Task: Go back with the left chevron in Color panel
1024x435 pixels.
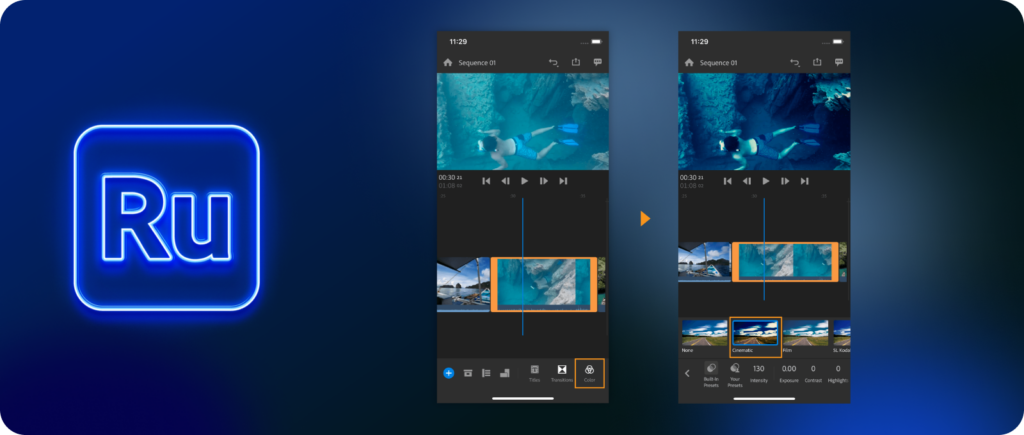Action: click(687, 374)
